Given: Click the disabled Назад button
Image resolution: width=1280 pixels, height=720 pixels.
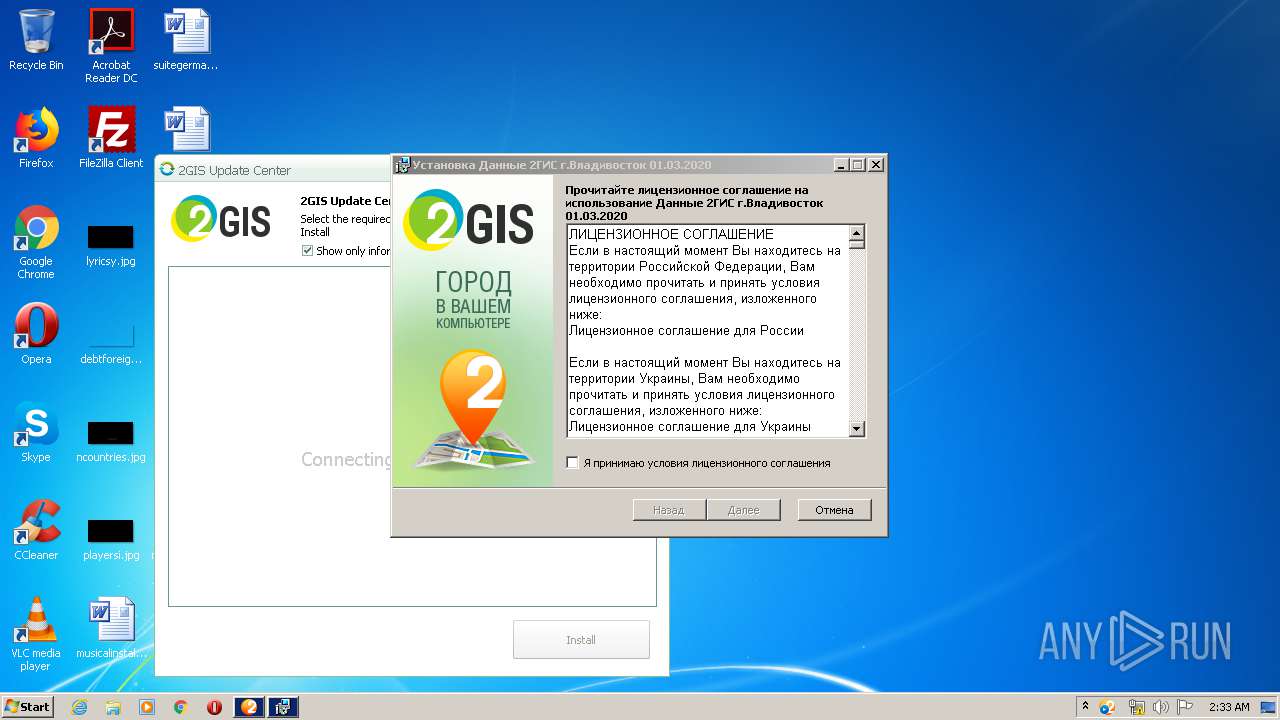Looking at the screenshot, I should (669, 510).
